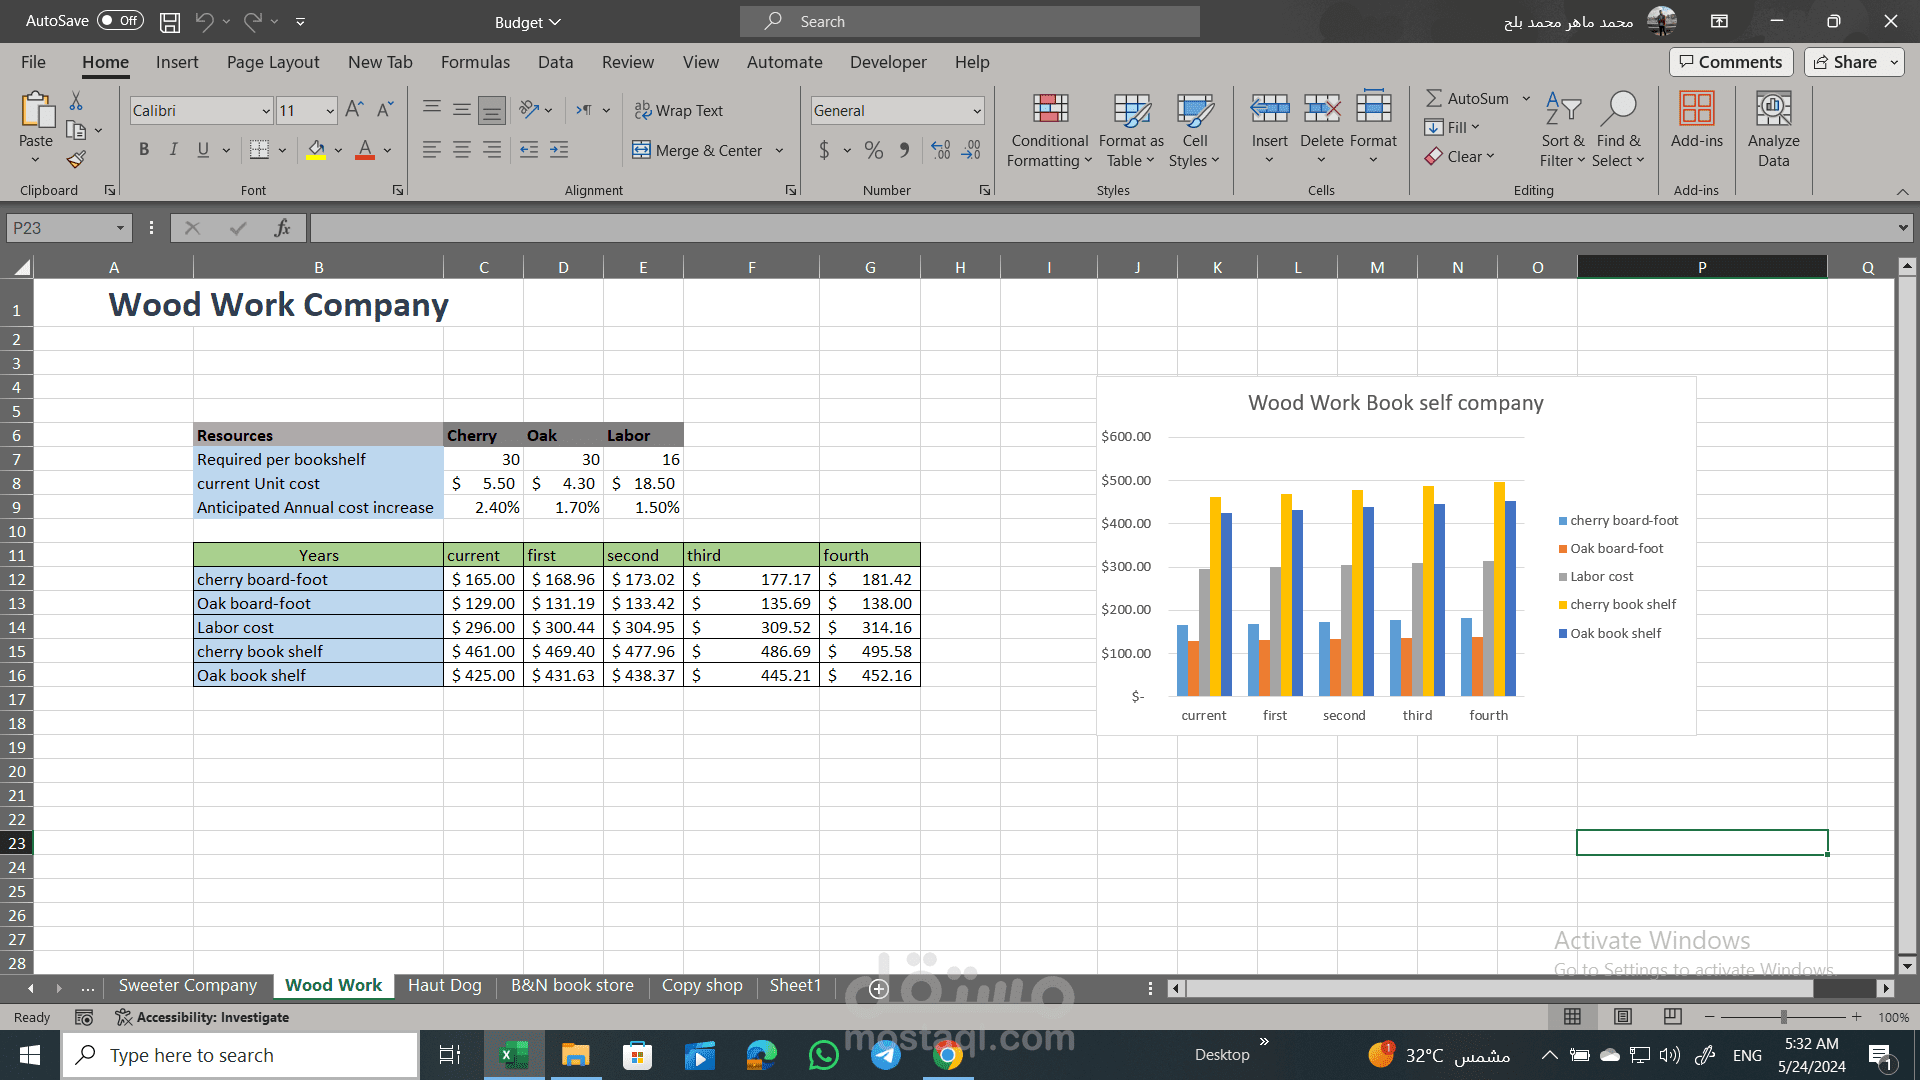Click the Share button

1845,62
